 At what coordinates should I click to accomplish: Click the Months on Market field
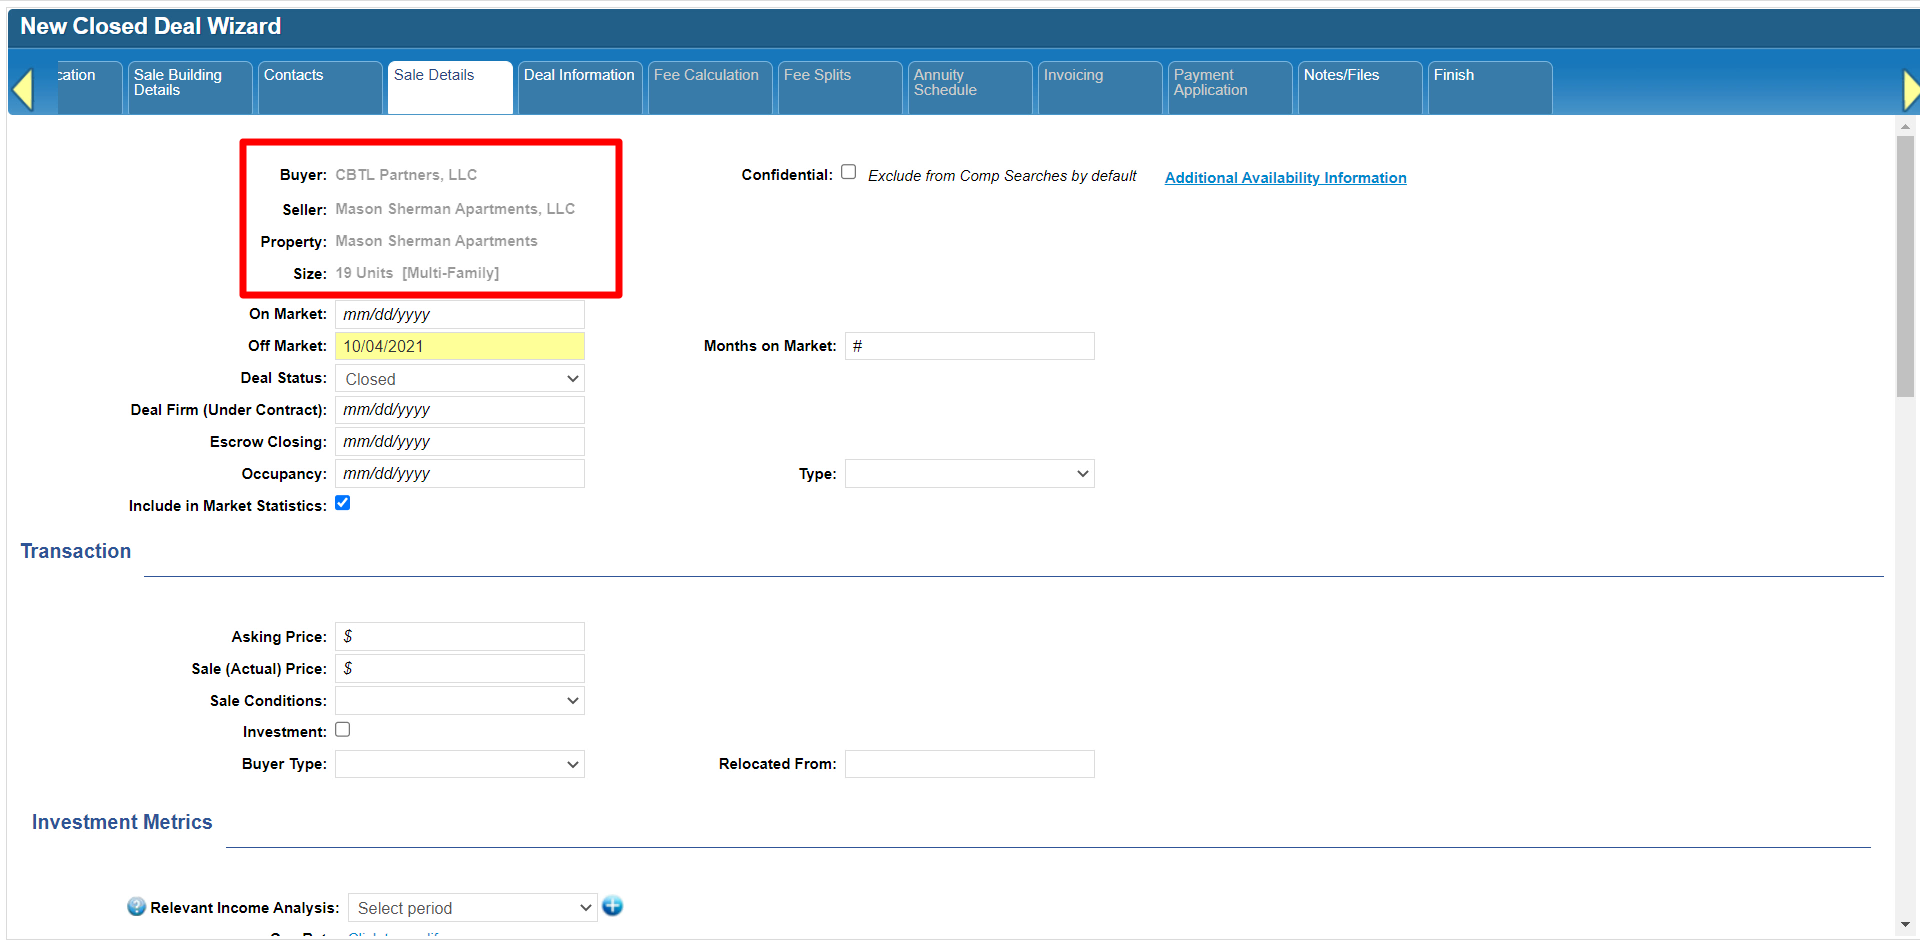coord(969,346)
